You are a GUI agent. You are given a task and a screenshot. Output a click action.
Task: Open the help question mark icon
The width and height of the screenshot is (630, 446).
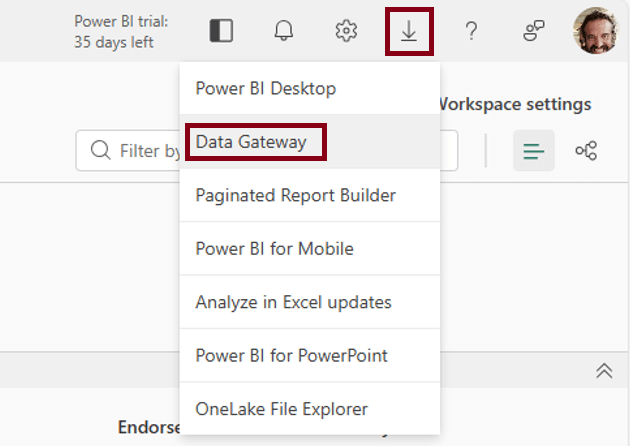pyautogui.click(x=471, y=31)
